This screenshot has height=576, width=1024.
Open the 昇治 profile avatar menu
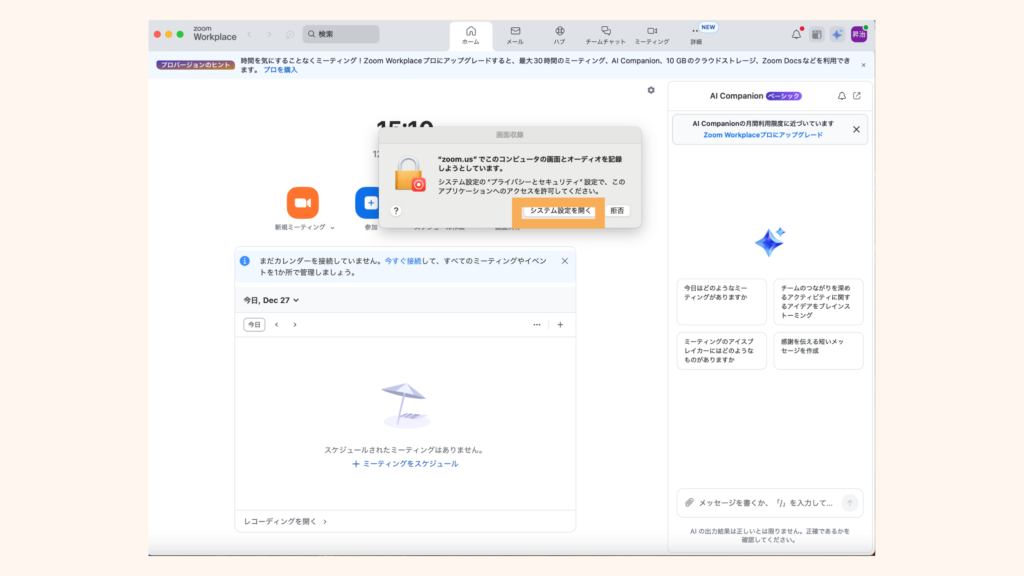point(858,33)
